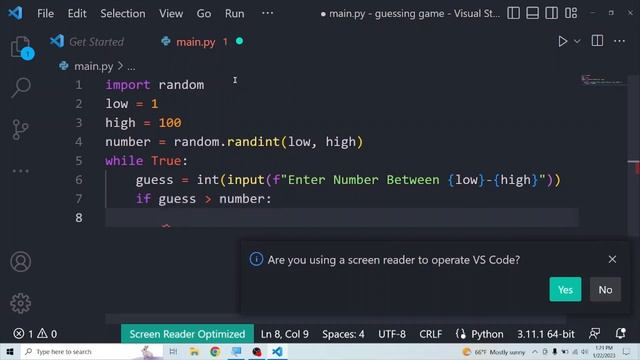640x360 pixels.
Task: Open the Search view in activity bar
Action: 20,87
